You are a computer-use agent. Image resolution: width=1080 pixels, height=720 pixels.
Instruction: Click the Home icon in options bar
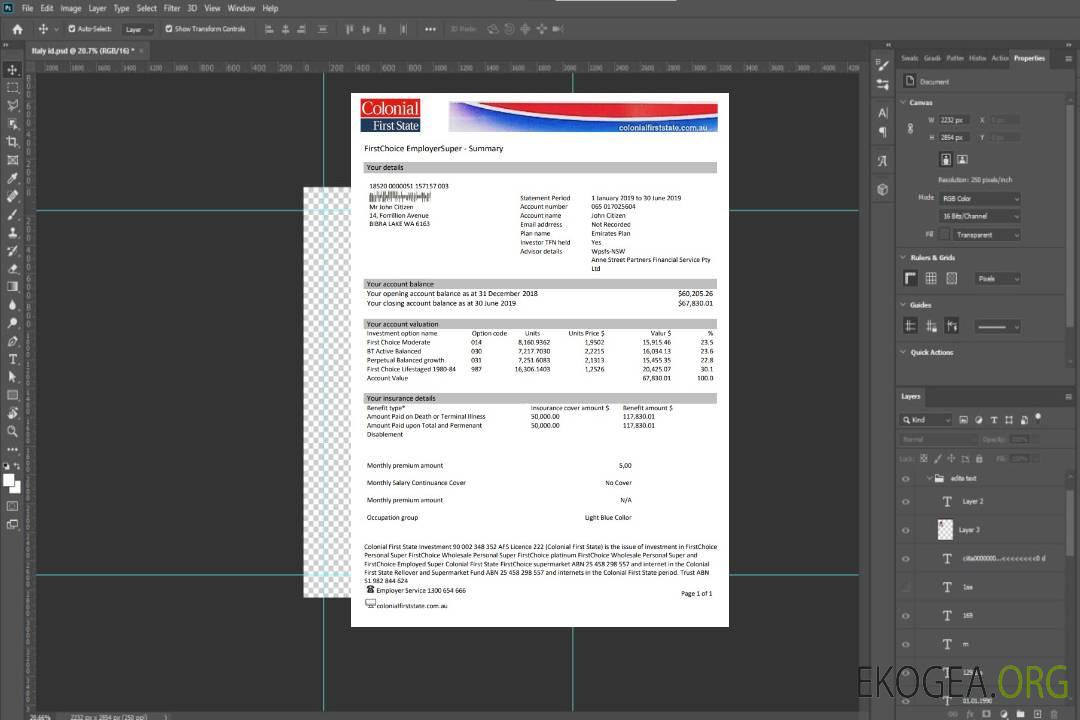pos(17,29)
